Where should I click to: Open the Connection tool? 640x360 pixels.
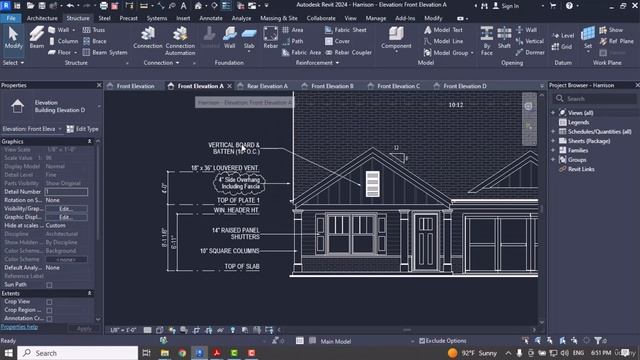coord(148,38)
